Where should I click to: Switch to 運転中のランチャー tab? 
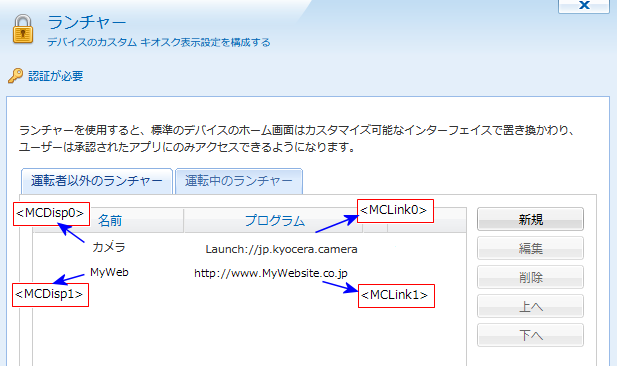(x=239, y=181)
